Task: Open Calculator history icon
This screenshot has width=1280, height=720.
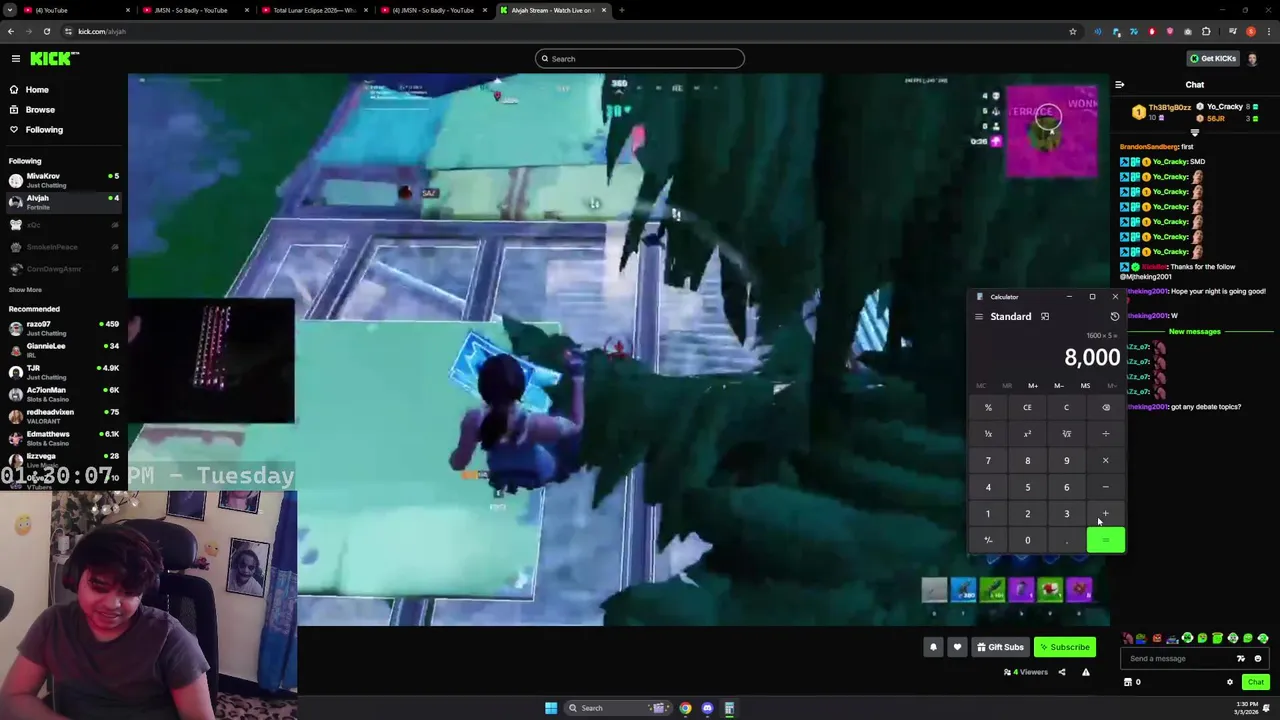Action: pyautogui.click(x=1115, y=317)
